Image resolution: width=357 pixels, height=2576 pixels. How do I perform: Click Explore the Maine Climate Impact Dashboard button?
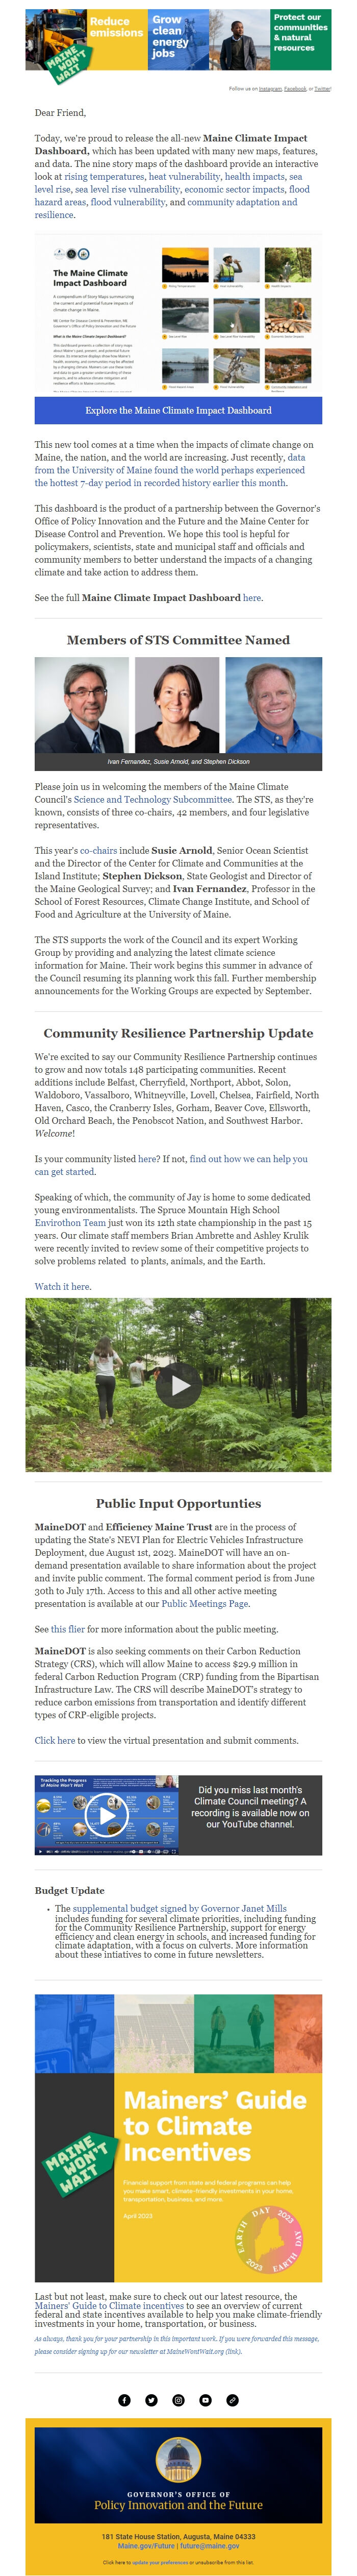pos(178,410)
